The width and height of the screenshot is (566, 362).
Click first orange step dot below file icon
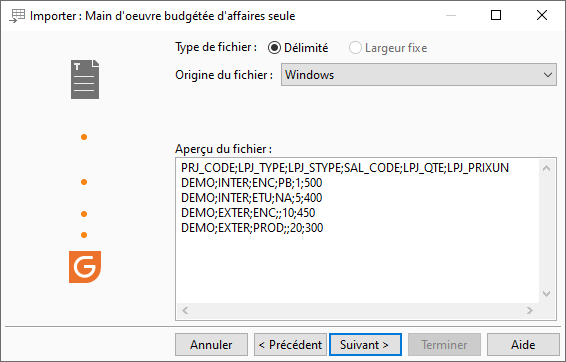[84, 137]
